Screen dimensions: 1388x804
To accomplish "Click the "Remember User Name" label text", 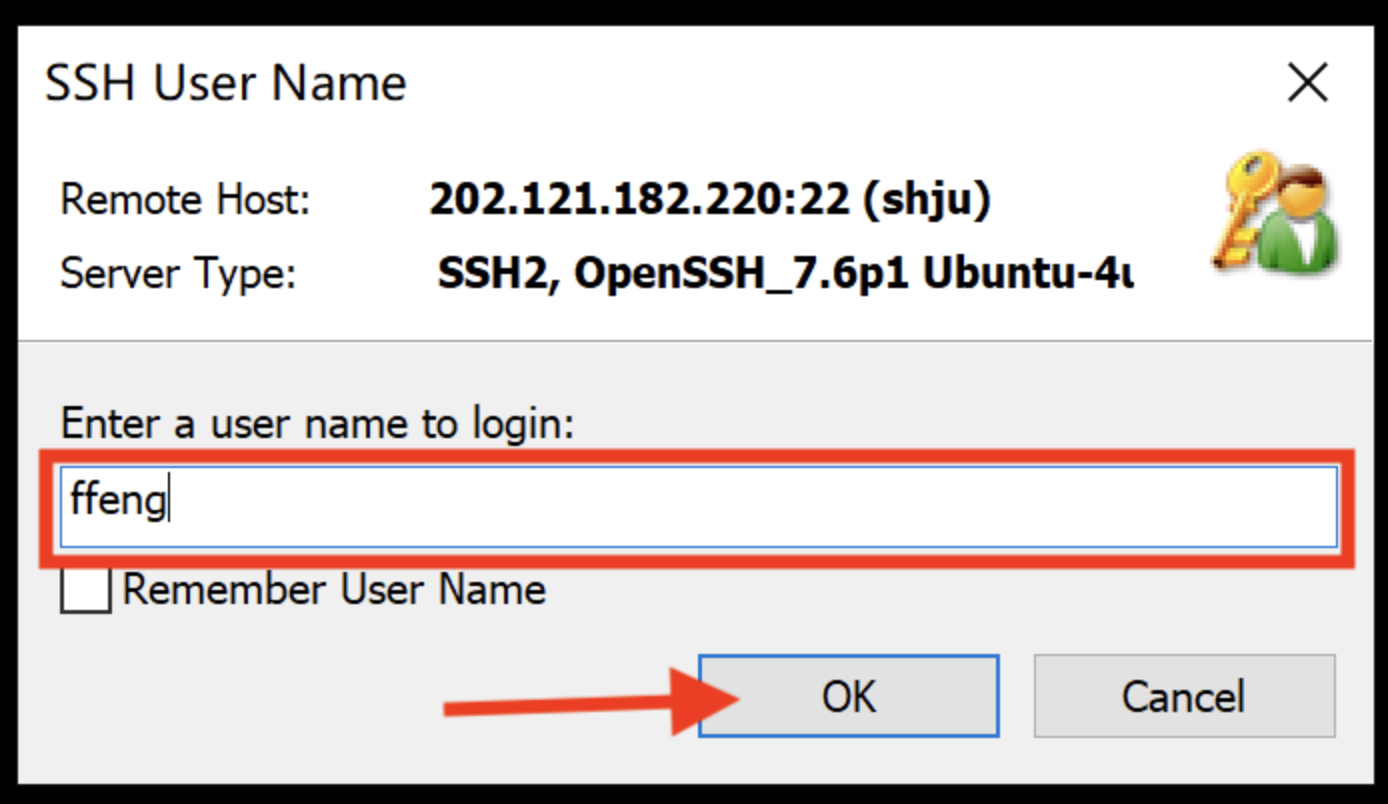I will point(334,590).
